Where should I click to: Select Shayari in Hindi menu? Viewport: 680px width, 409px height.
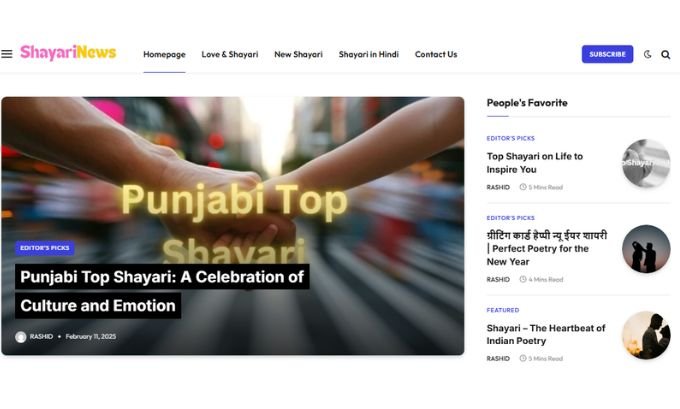point(369,54)
